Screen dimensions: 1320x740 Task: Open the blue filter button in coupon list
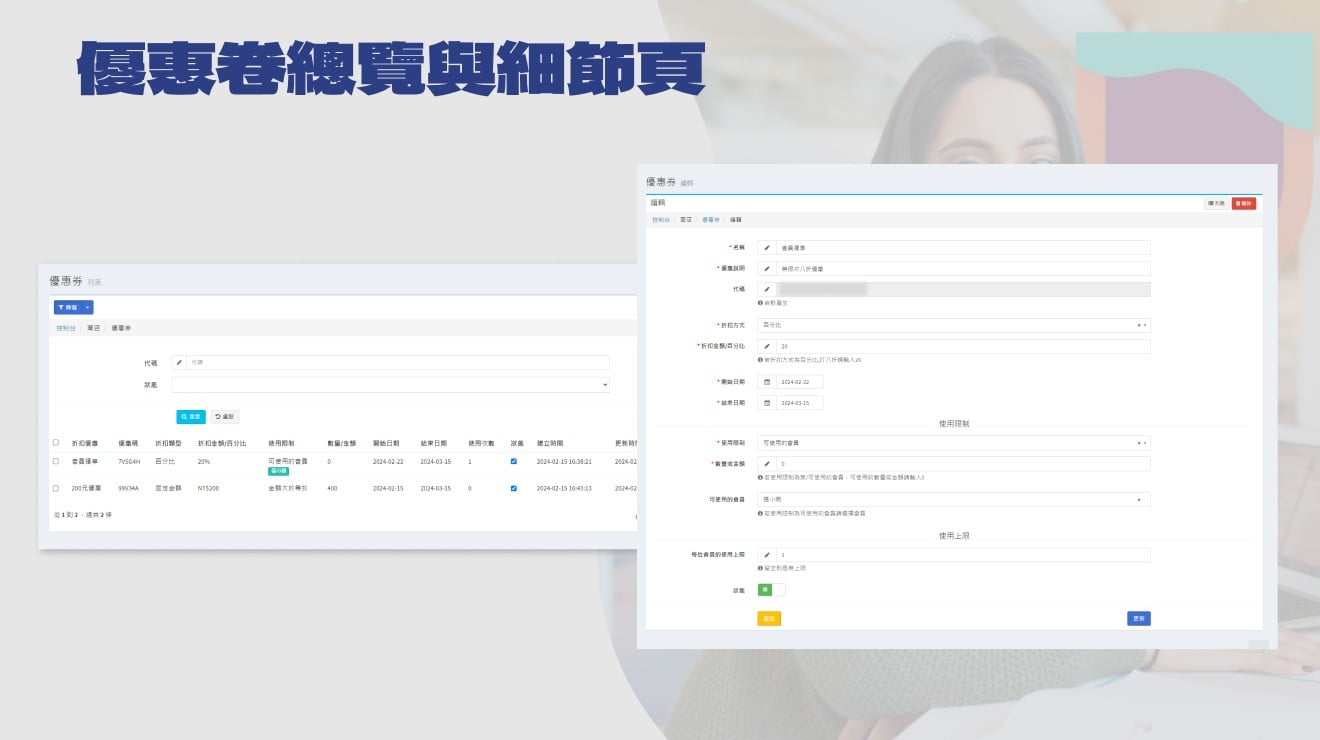click(68, 308)
